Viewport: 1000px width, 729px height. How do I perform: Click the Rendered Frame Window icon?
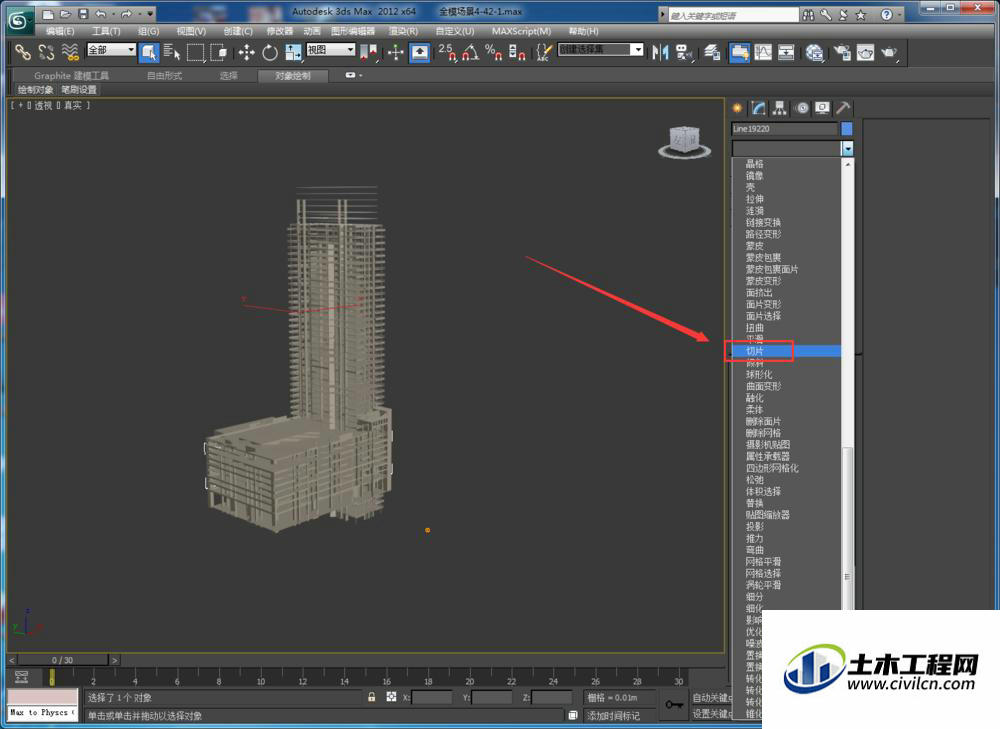(865, 52)
